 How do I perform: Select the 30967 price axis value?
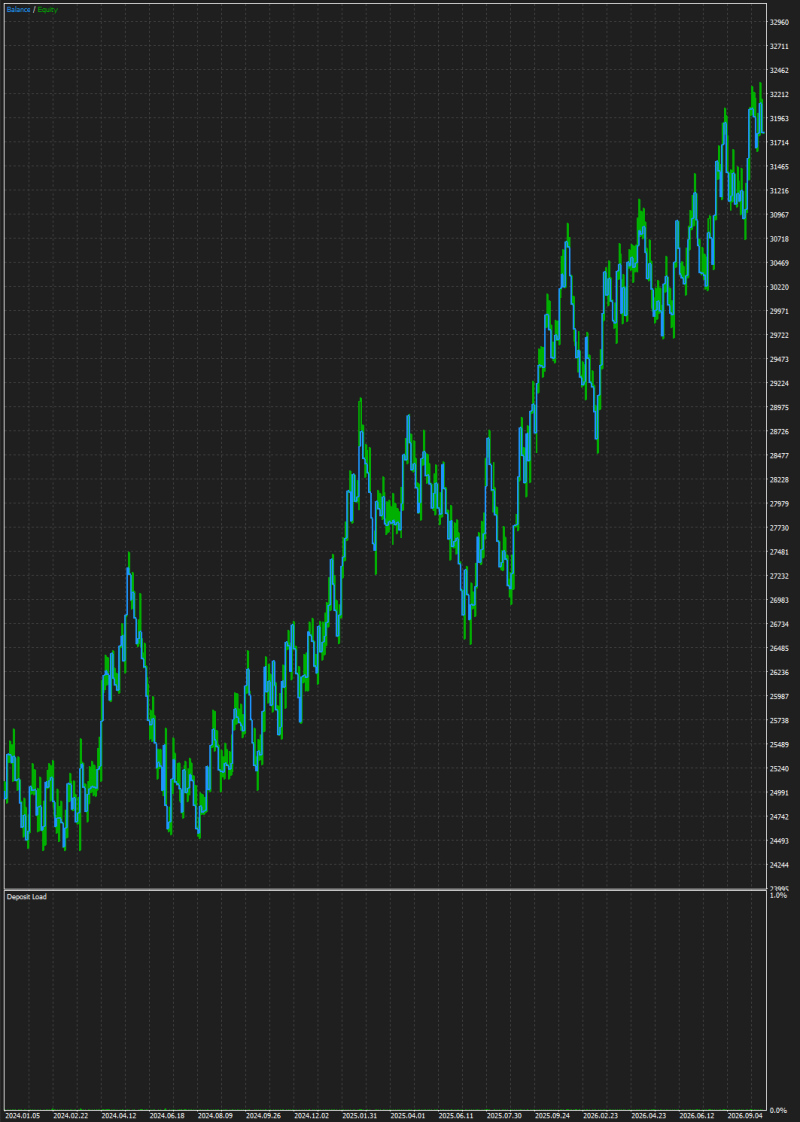[x=779, y=215]
